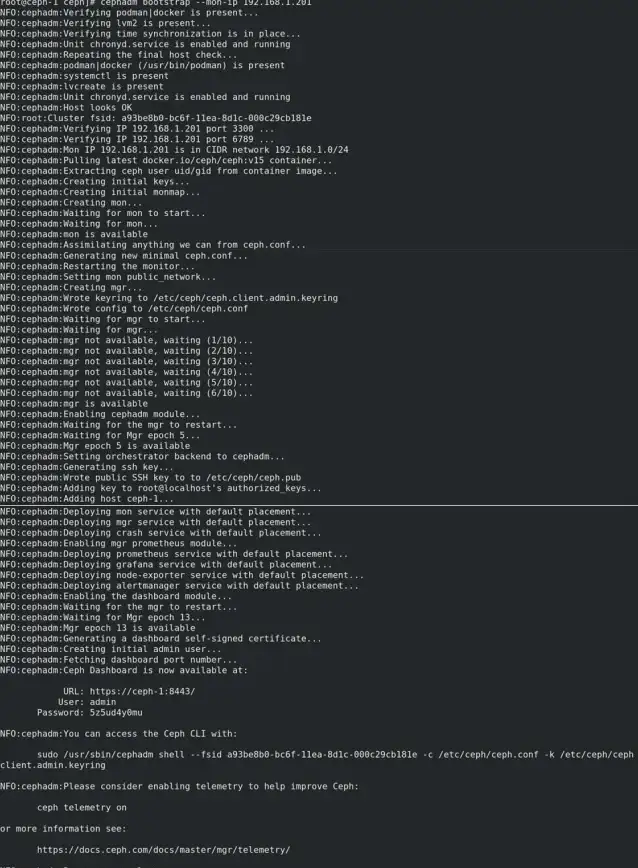Click the 'Verifying IP 192.168.1.201 port 6789' line

coord(137,140)
